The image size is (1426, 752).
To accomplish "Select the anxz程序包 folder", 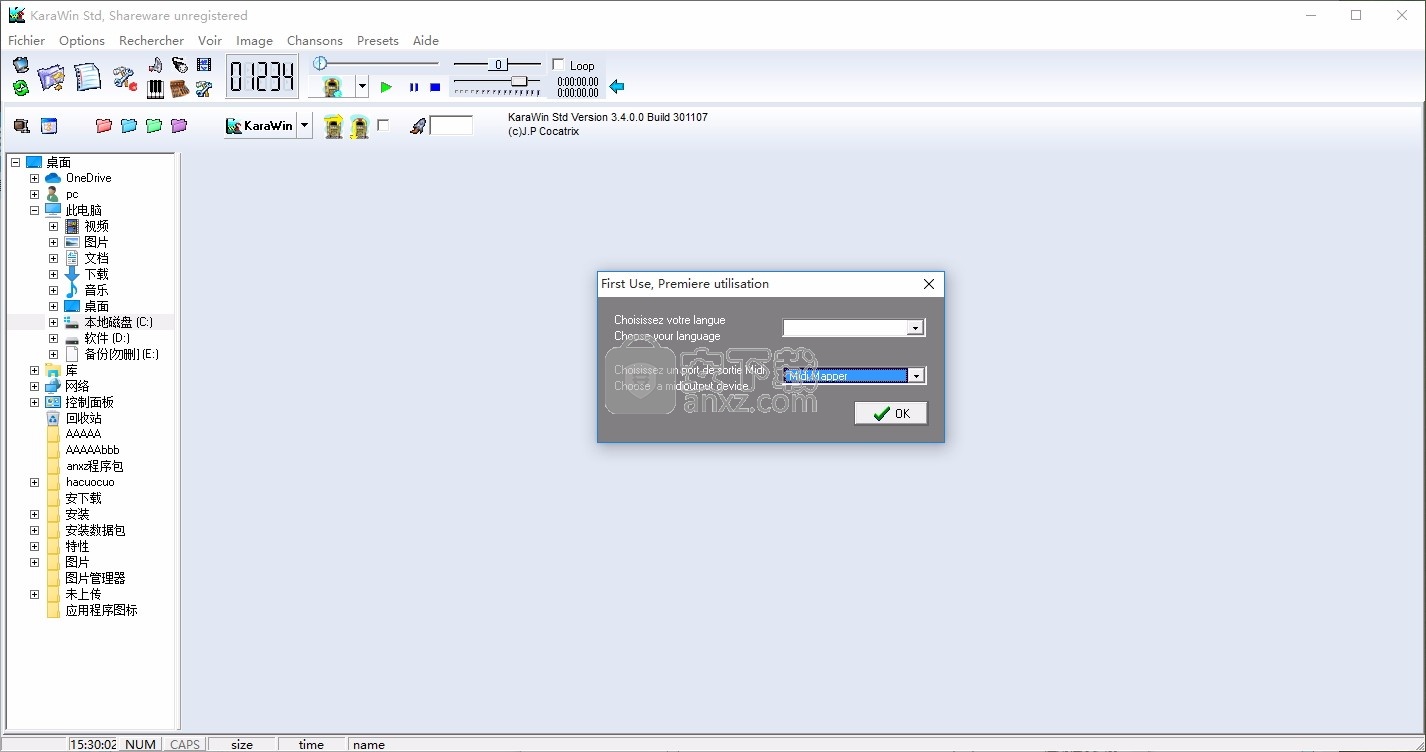I will tap(95, 466).
